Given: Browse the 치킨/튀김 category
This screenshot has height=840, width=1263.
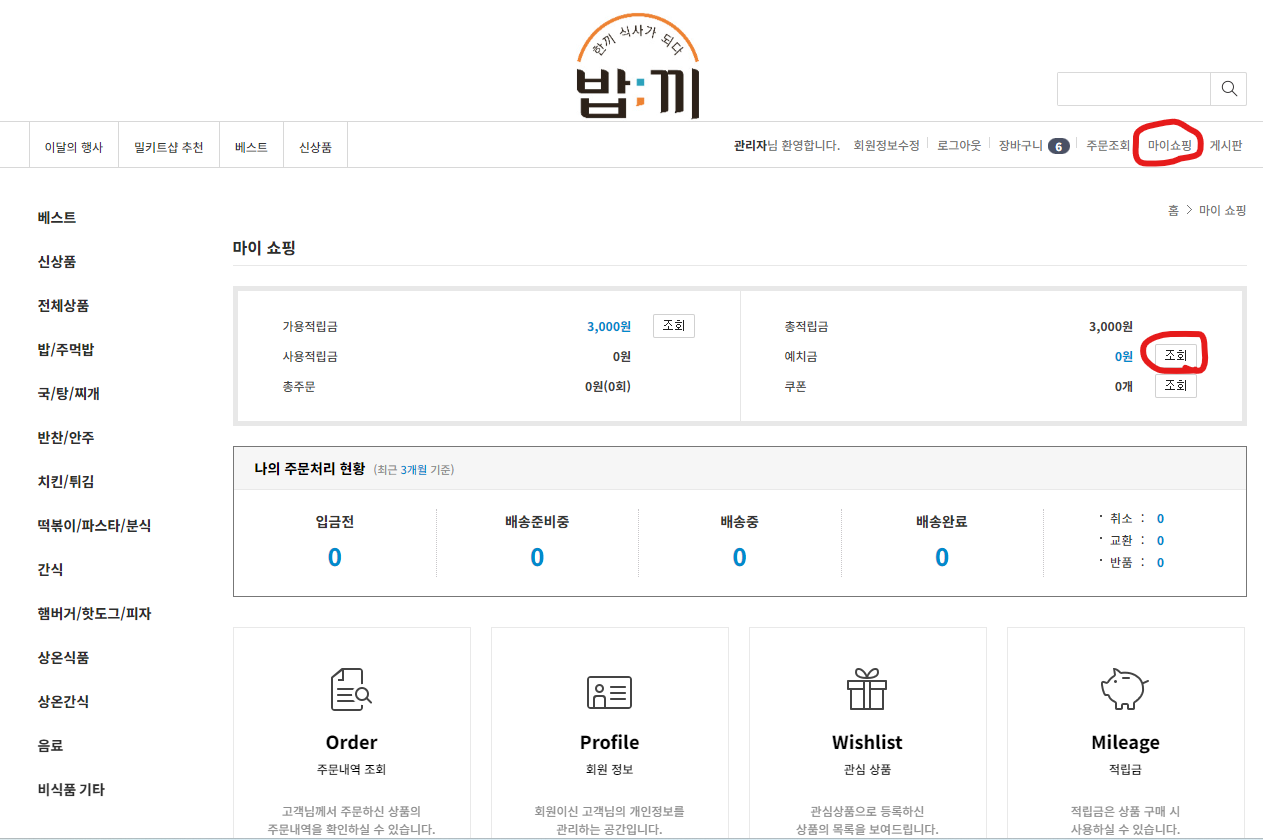Looking at the screenshot, I should 67,481.
